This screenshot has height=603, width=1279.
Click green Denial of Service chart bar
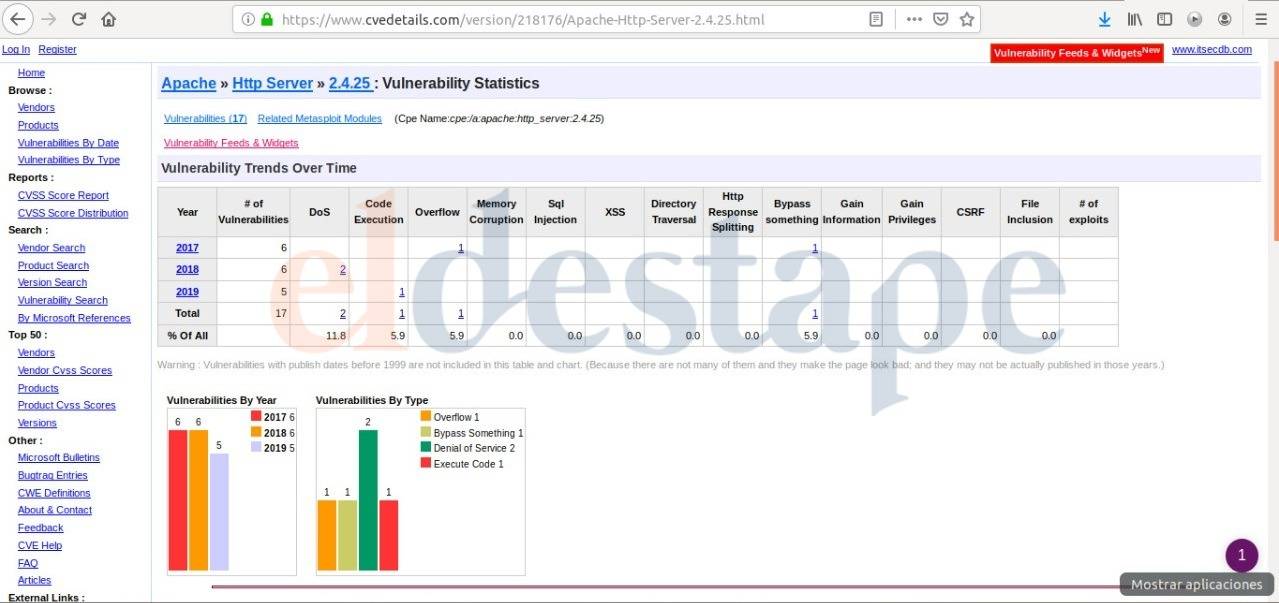pos(368,500)
